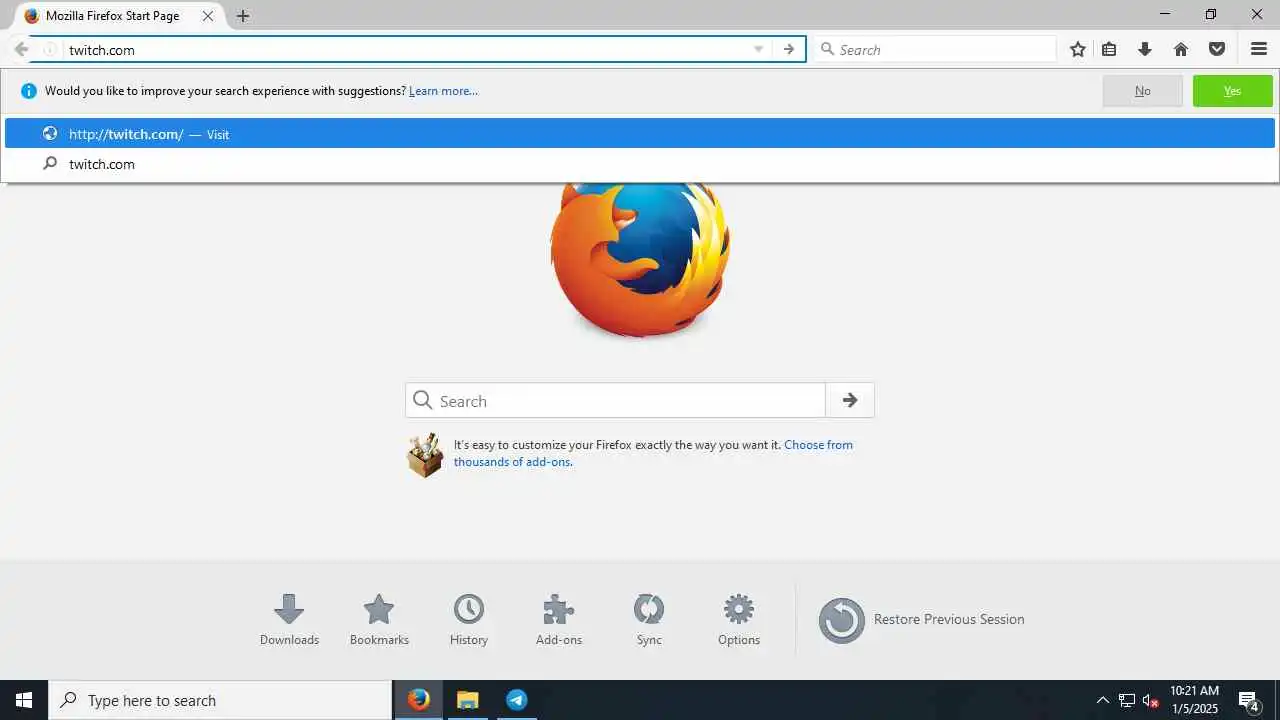Click the taskbar search box
1280x720 pixels.
(x=220, y=700)
